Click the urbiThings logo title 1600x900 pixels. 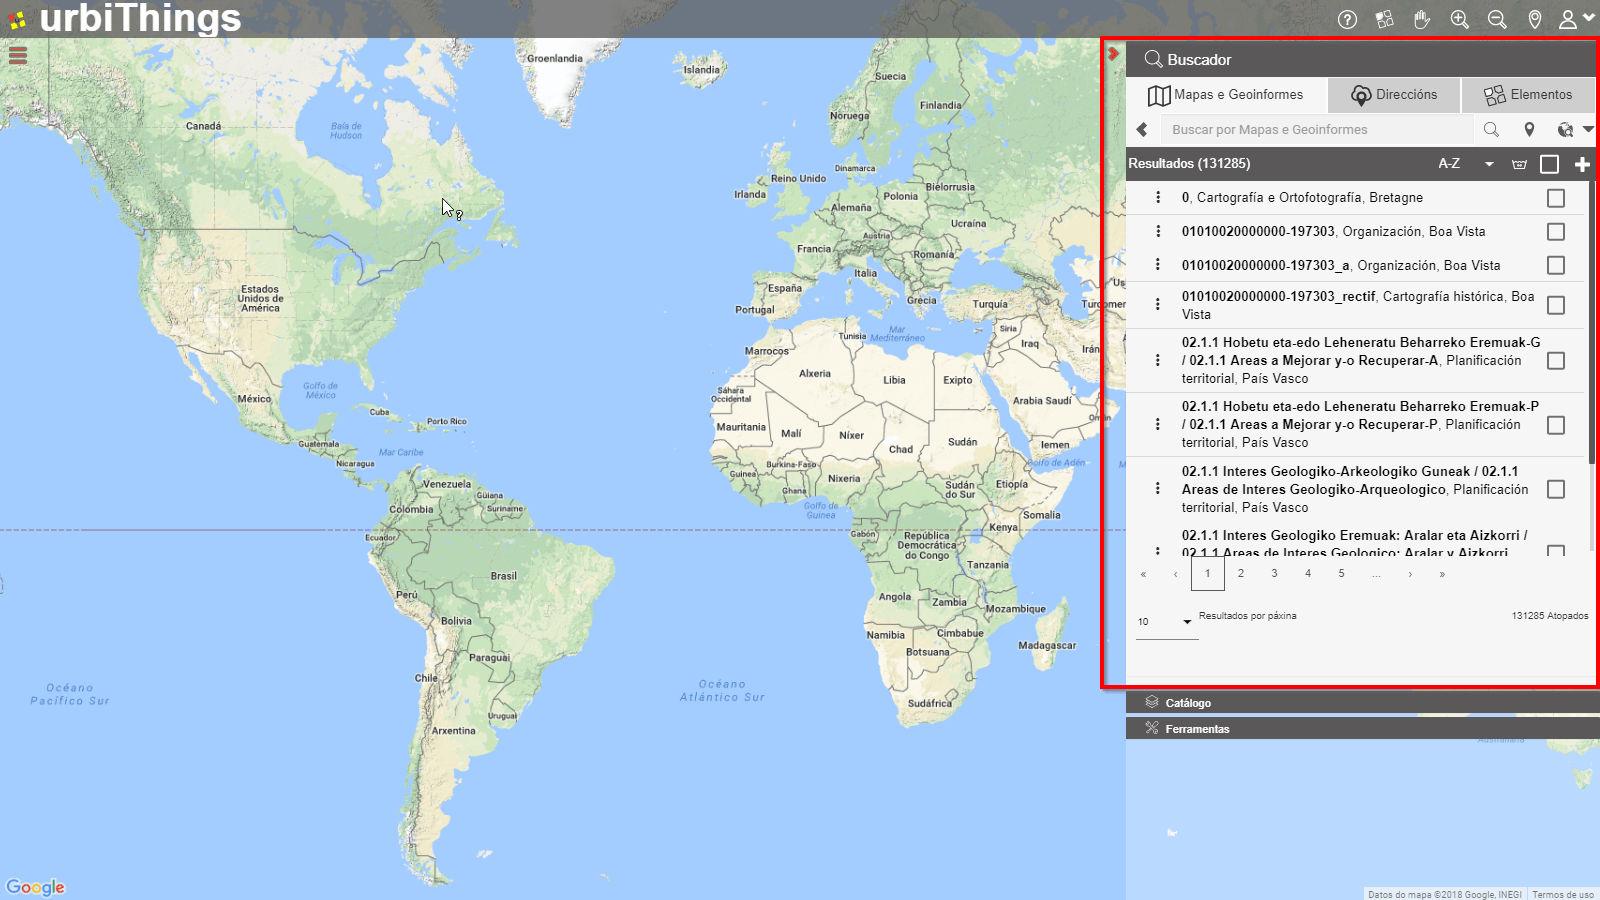[140, 18]
